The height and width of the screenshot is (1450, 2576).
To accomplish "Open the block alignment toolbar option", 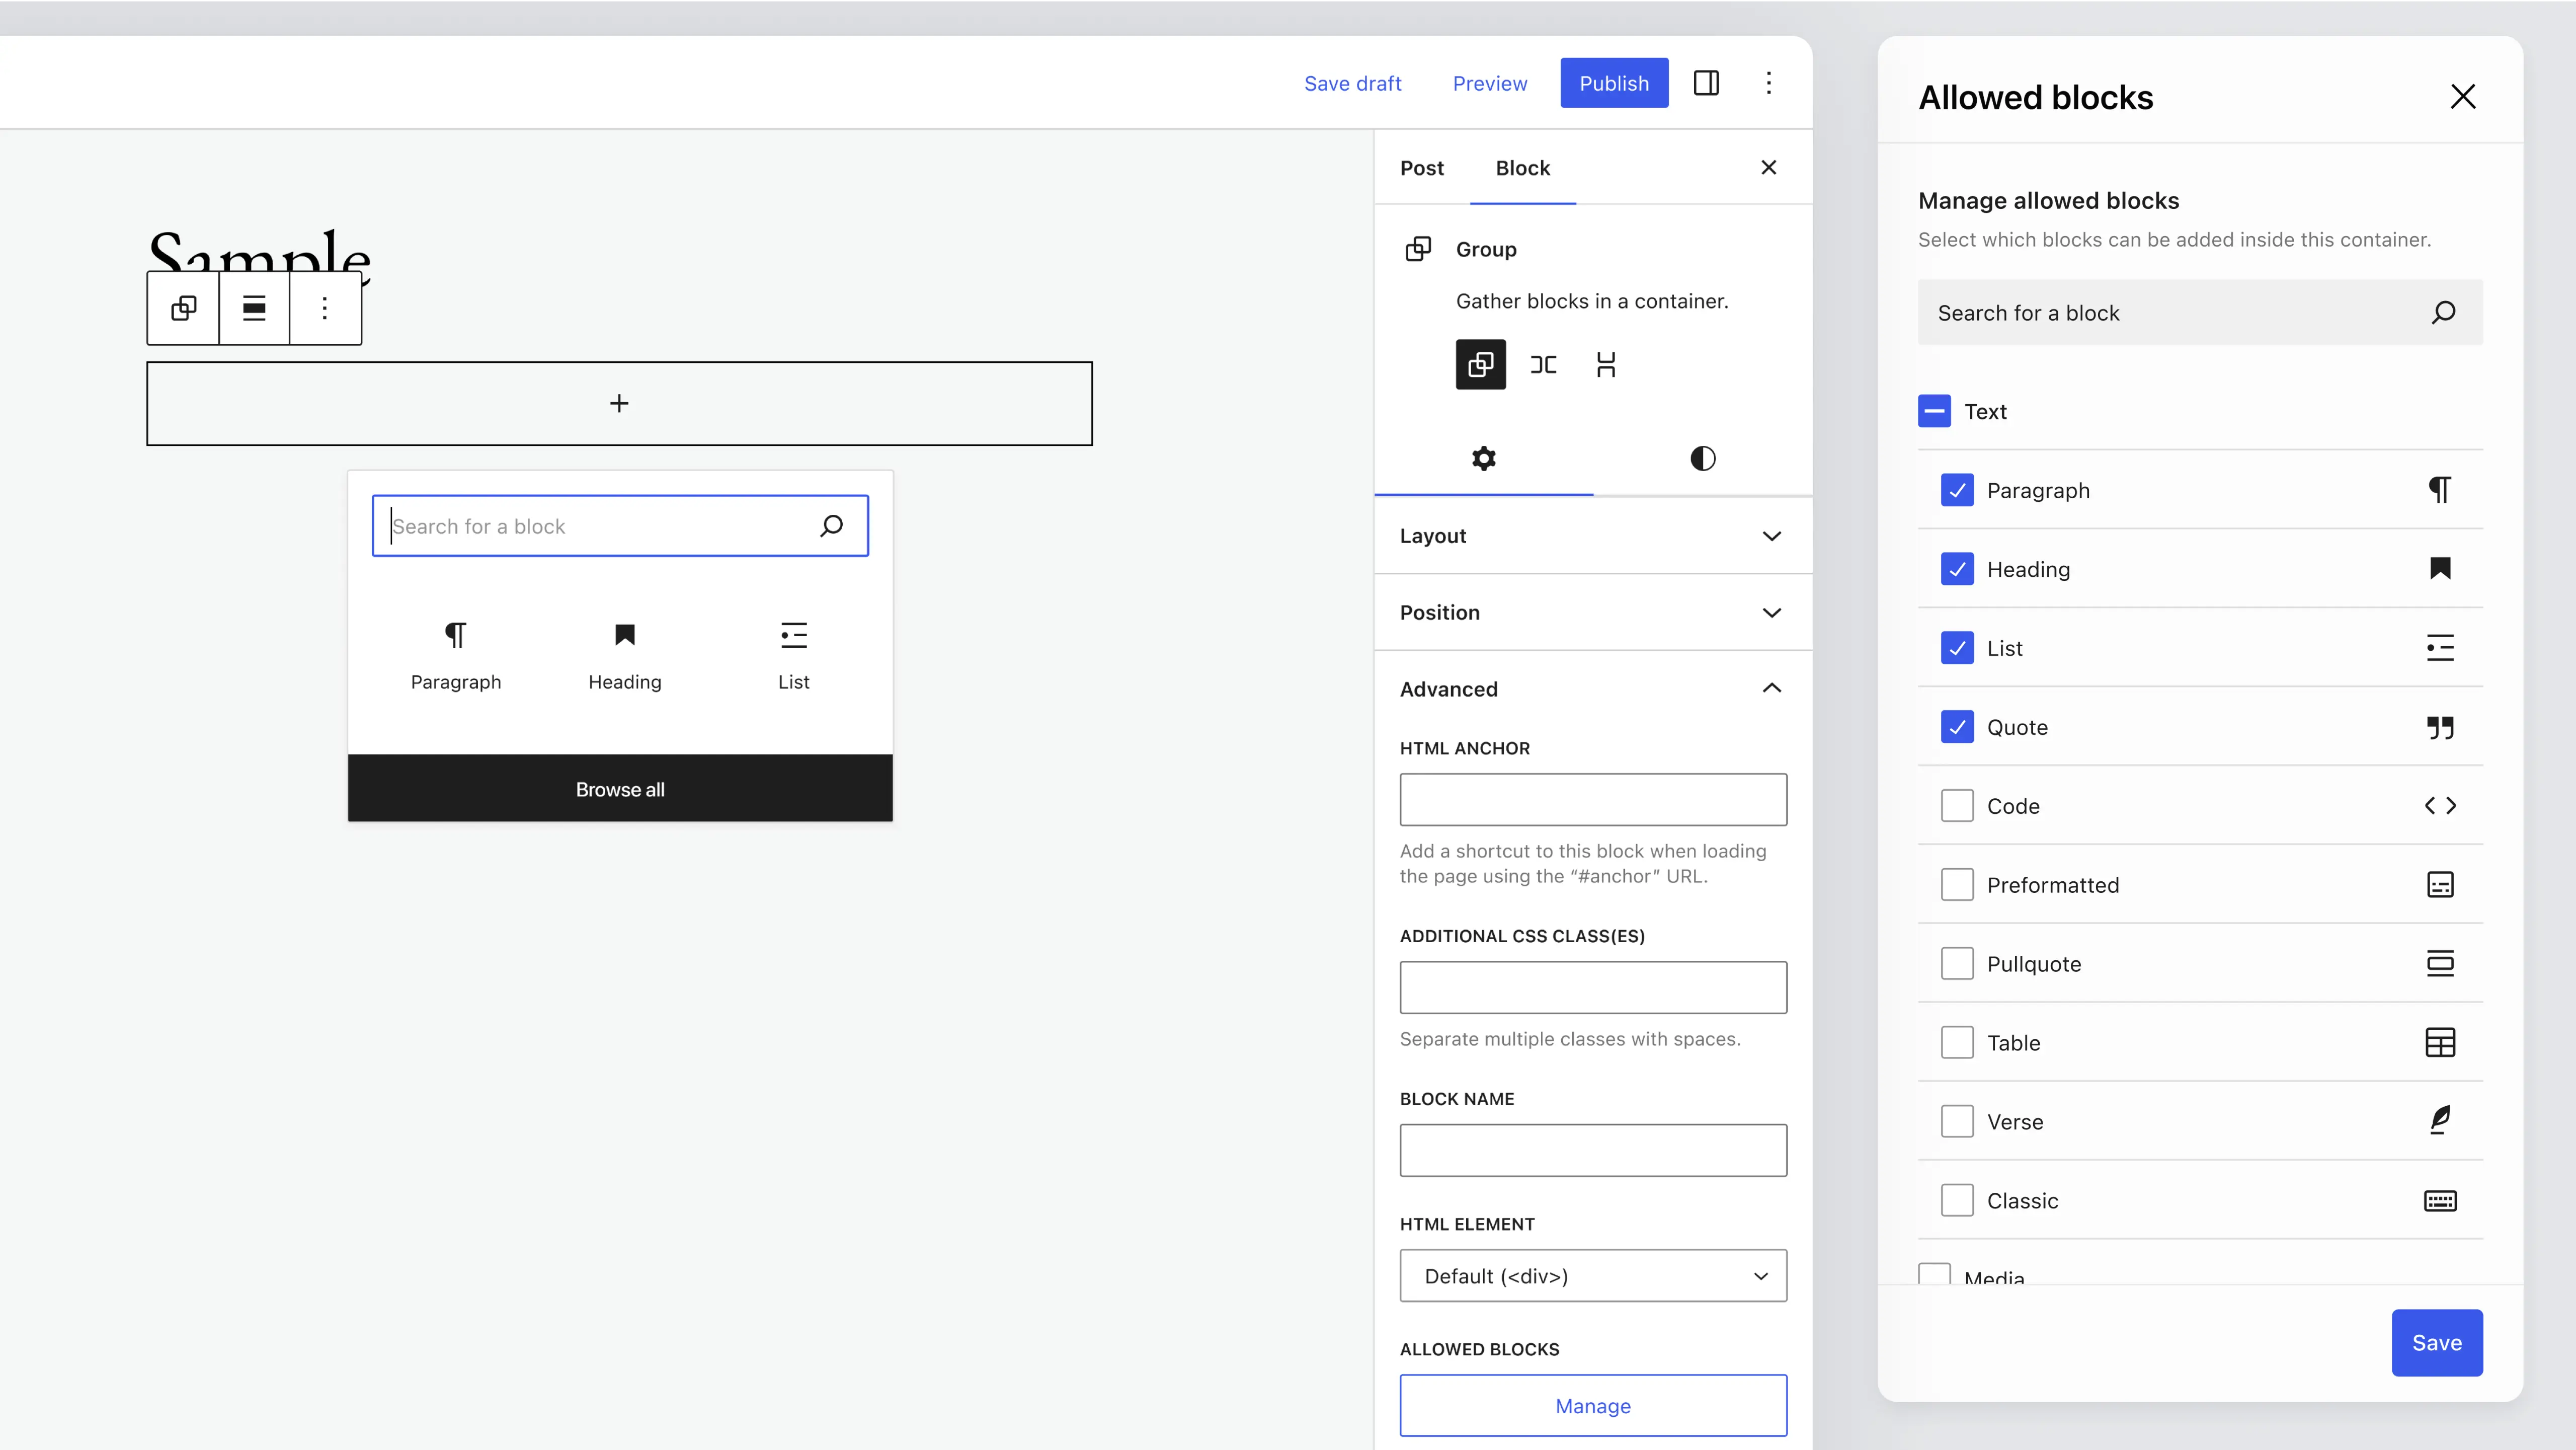I will tap(254, 308).
